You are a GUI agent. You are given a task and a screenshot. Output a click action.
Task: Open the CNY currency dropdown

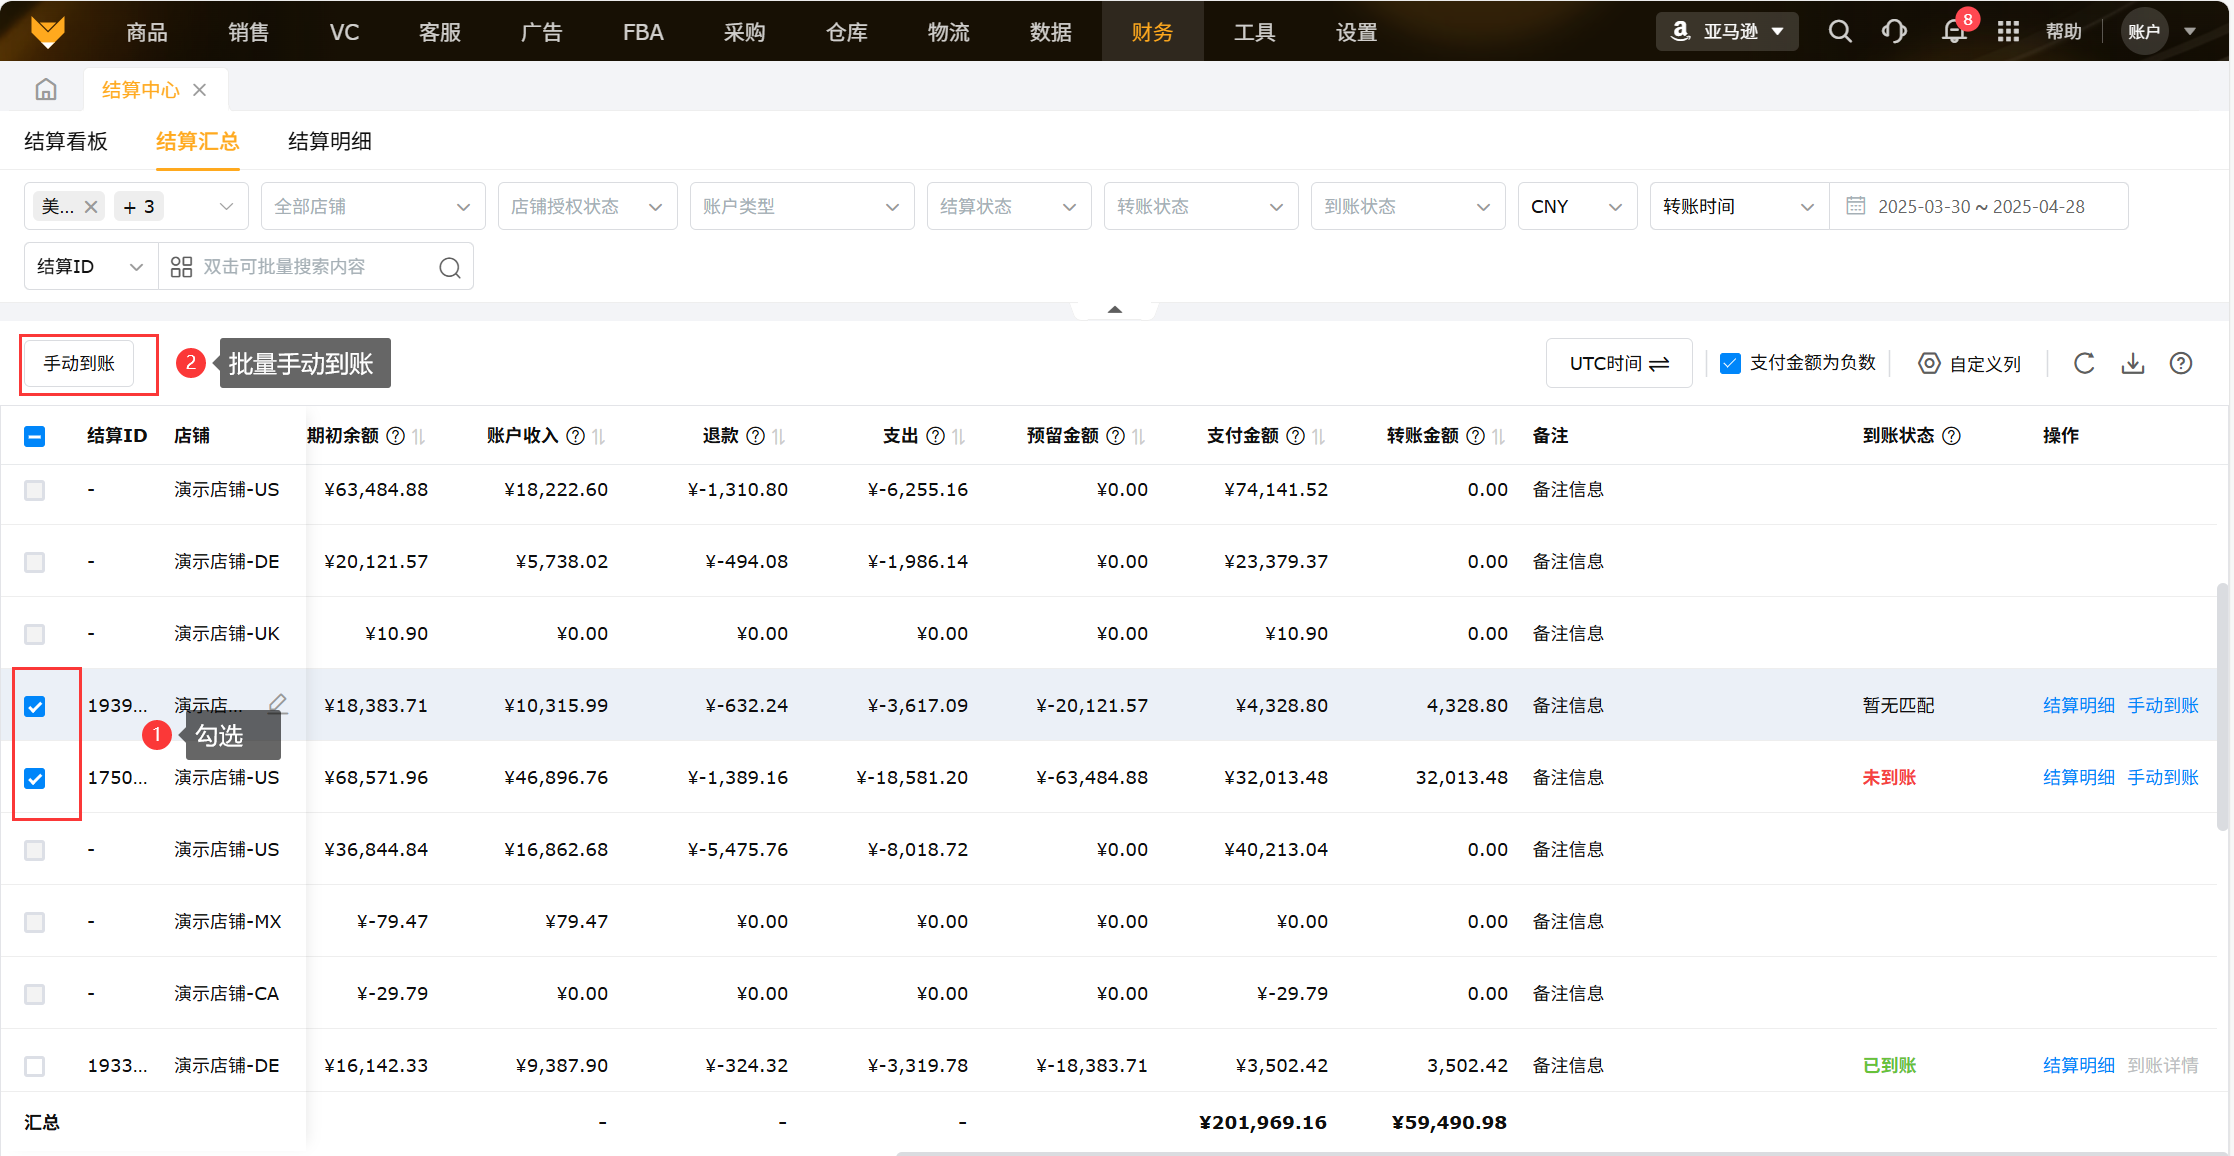(1576, 207)
